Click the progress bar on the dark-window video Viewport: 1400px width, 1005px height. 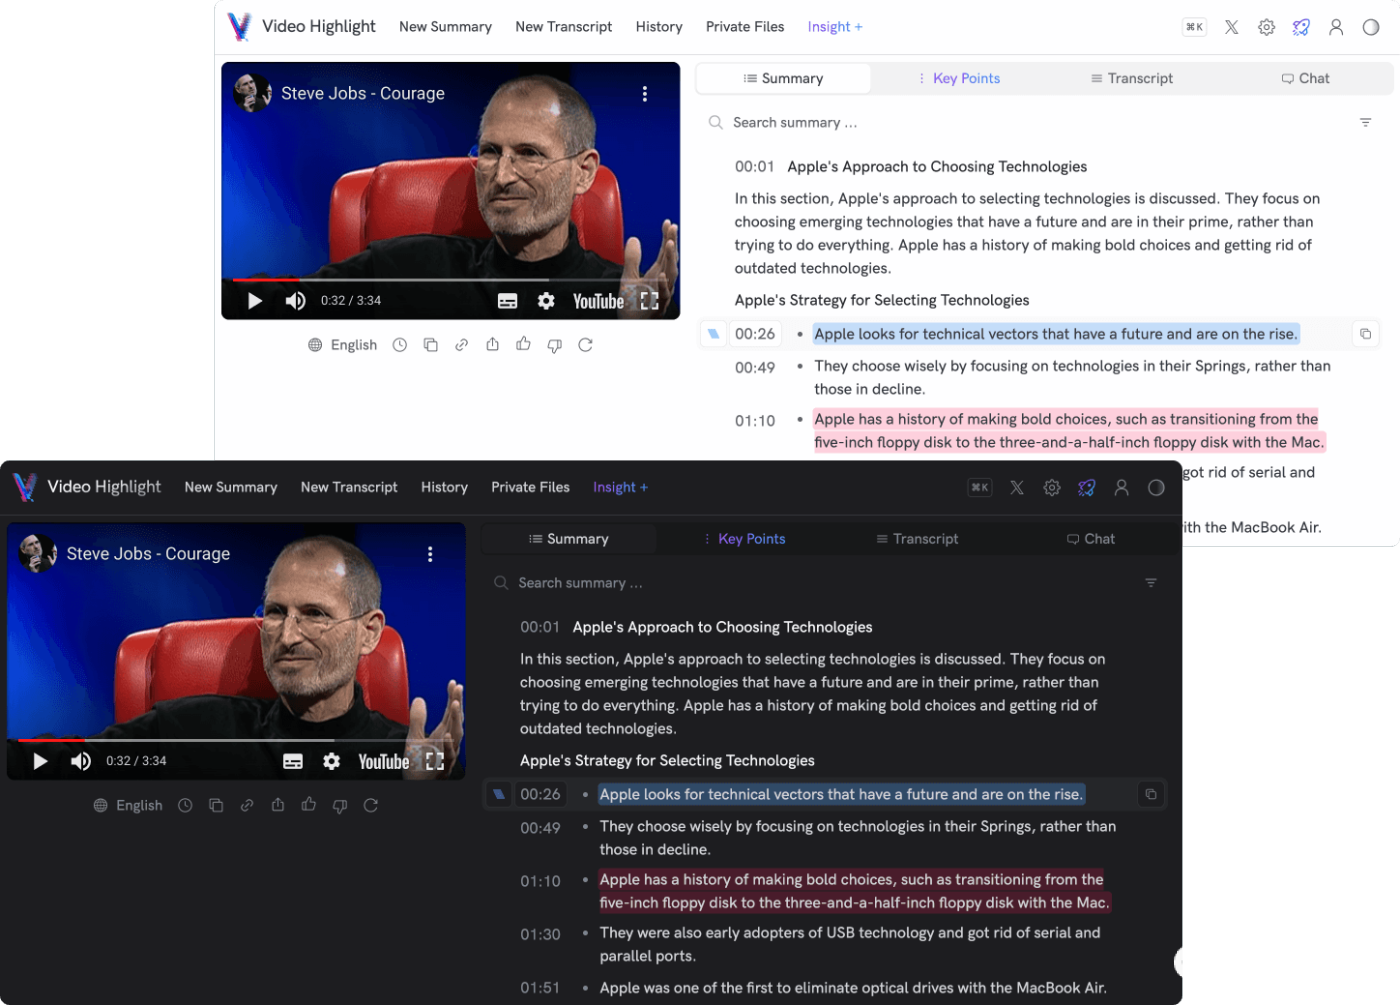pos(200,740)
